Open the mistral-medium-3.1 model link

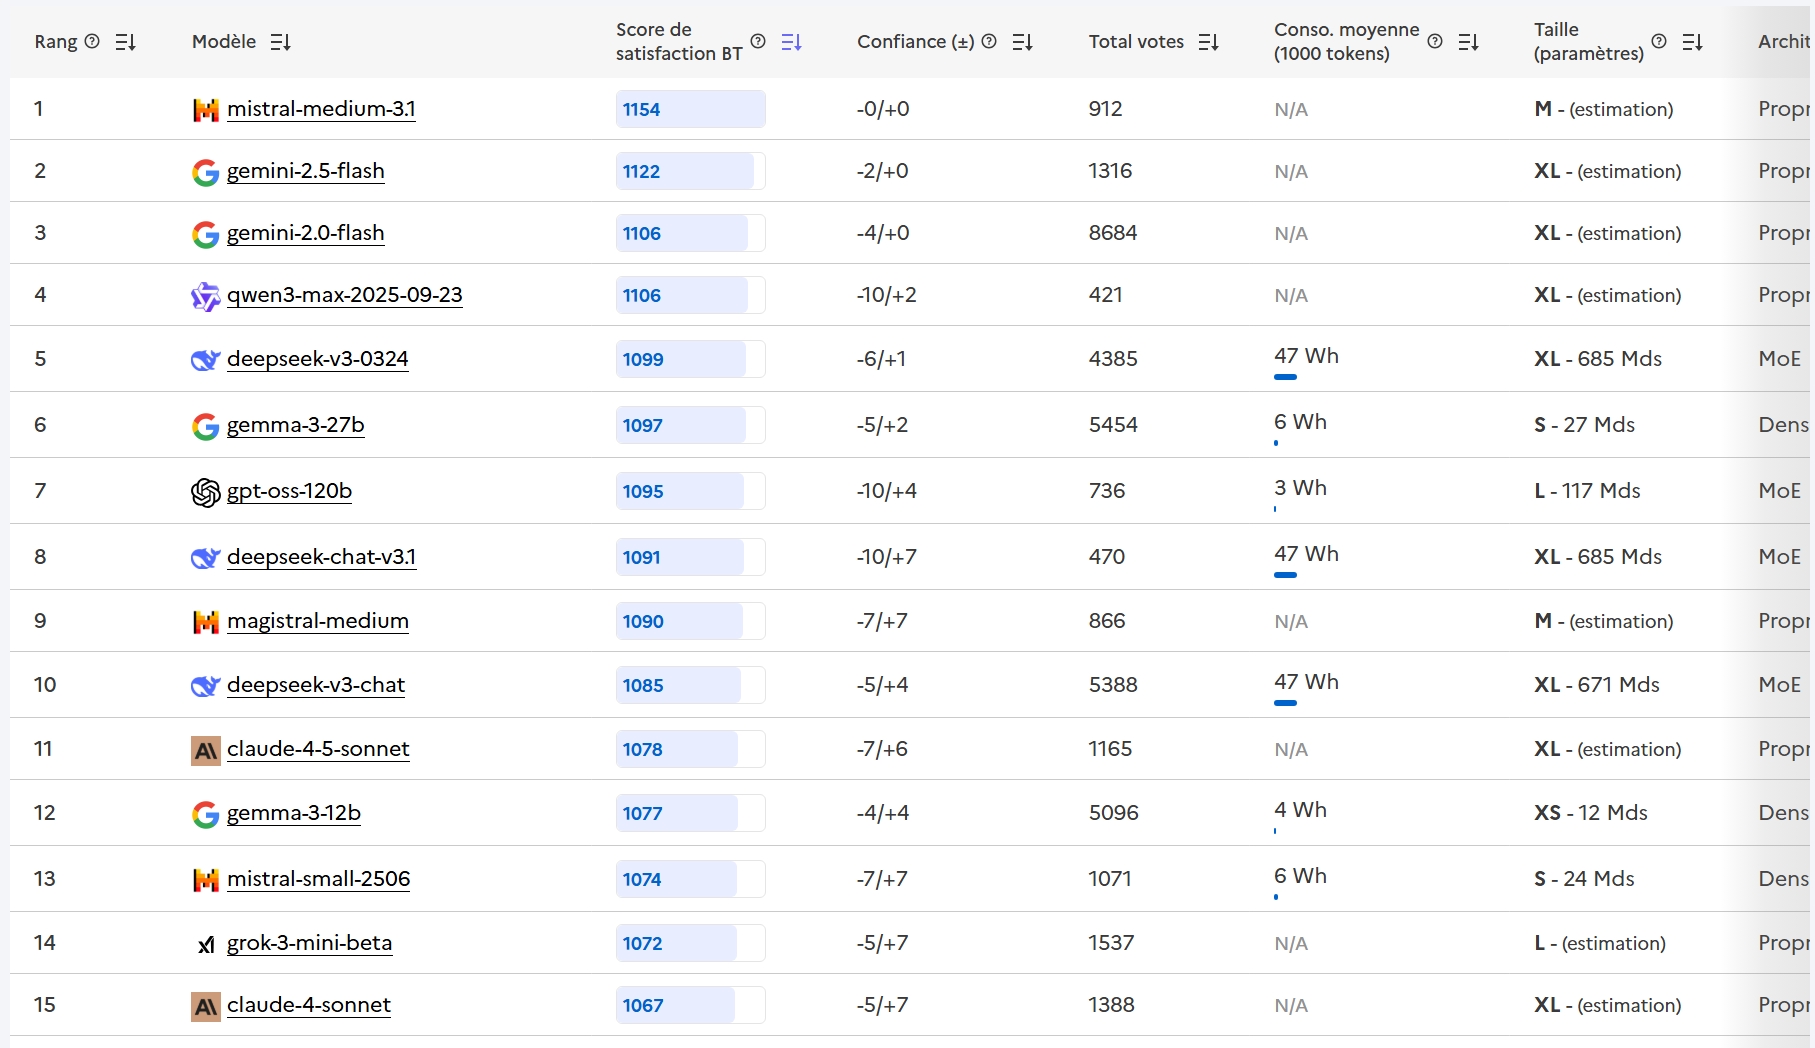pos(321,109)
